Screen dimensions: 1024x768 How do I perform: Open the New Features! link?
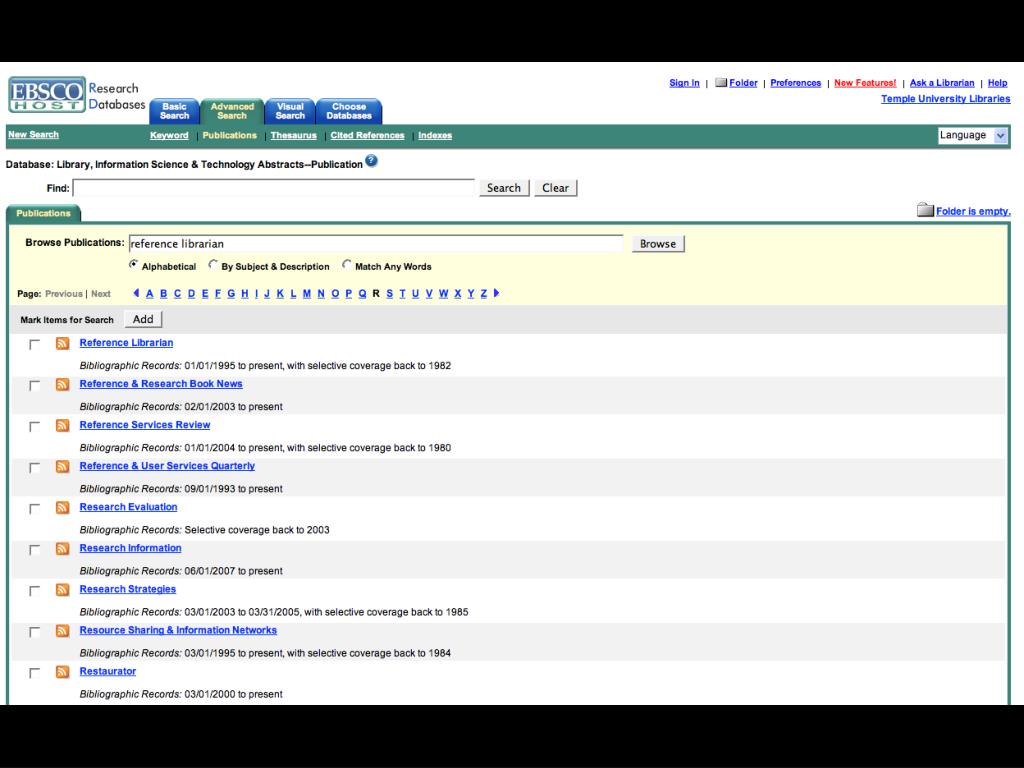tap(865, 83)
